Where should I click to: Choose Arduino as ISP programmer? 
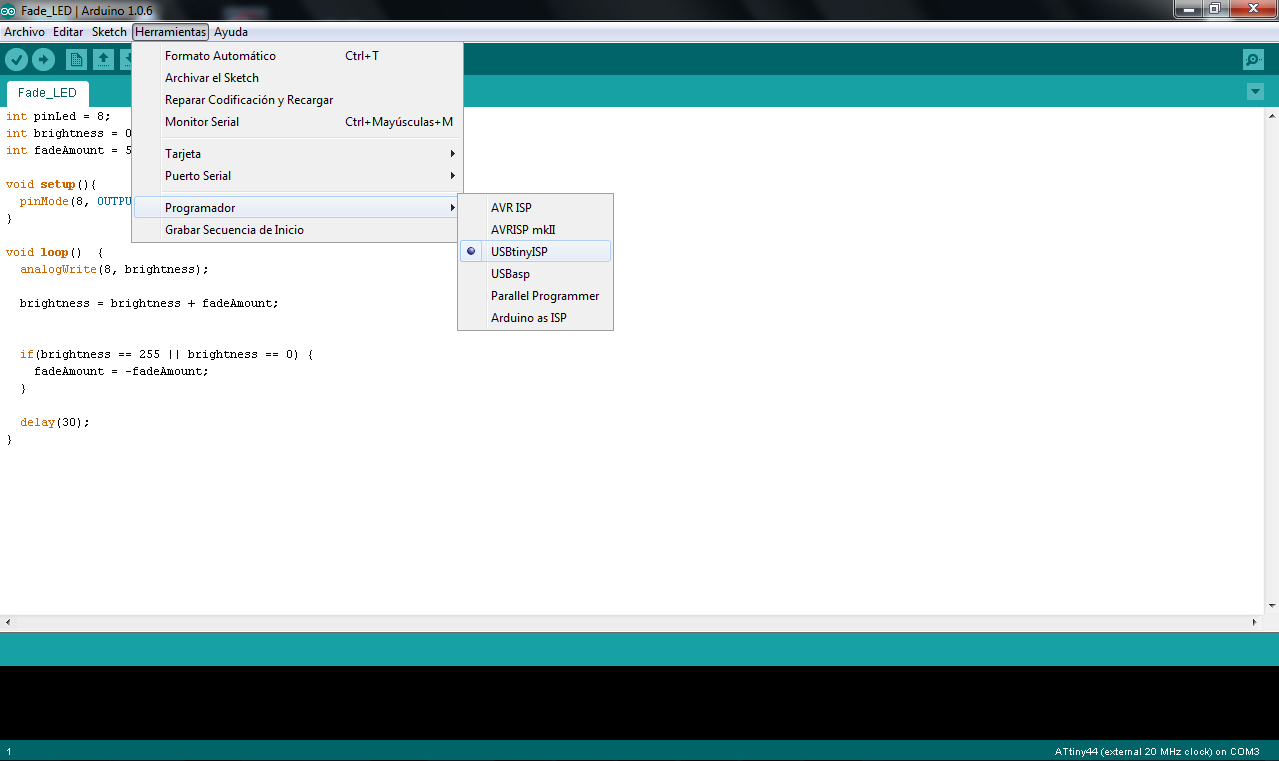click(534, 317)
